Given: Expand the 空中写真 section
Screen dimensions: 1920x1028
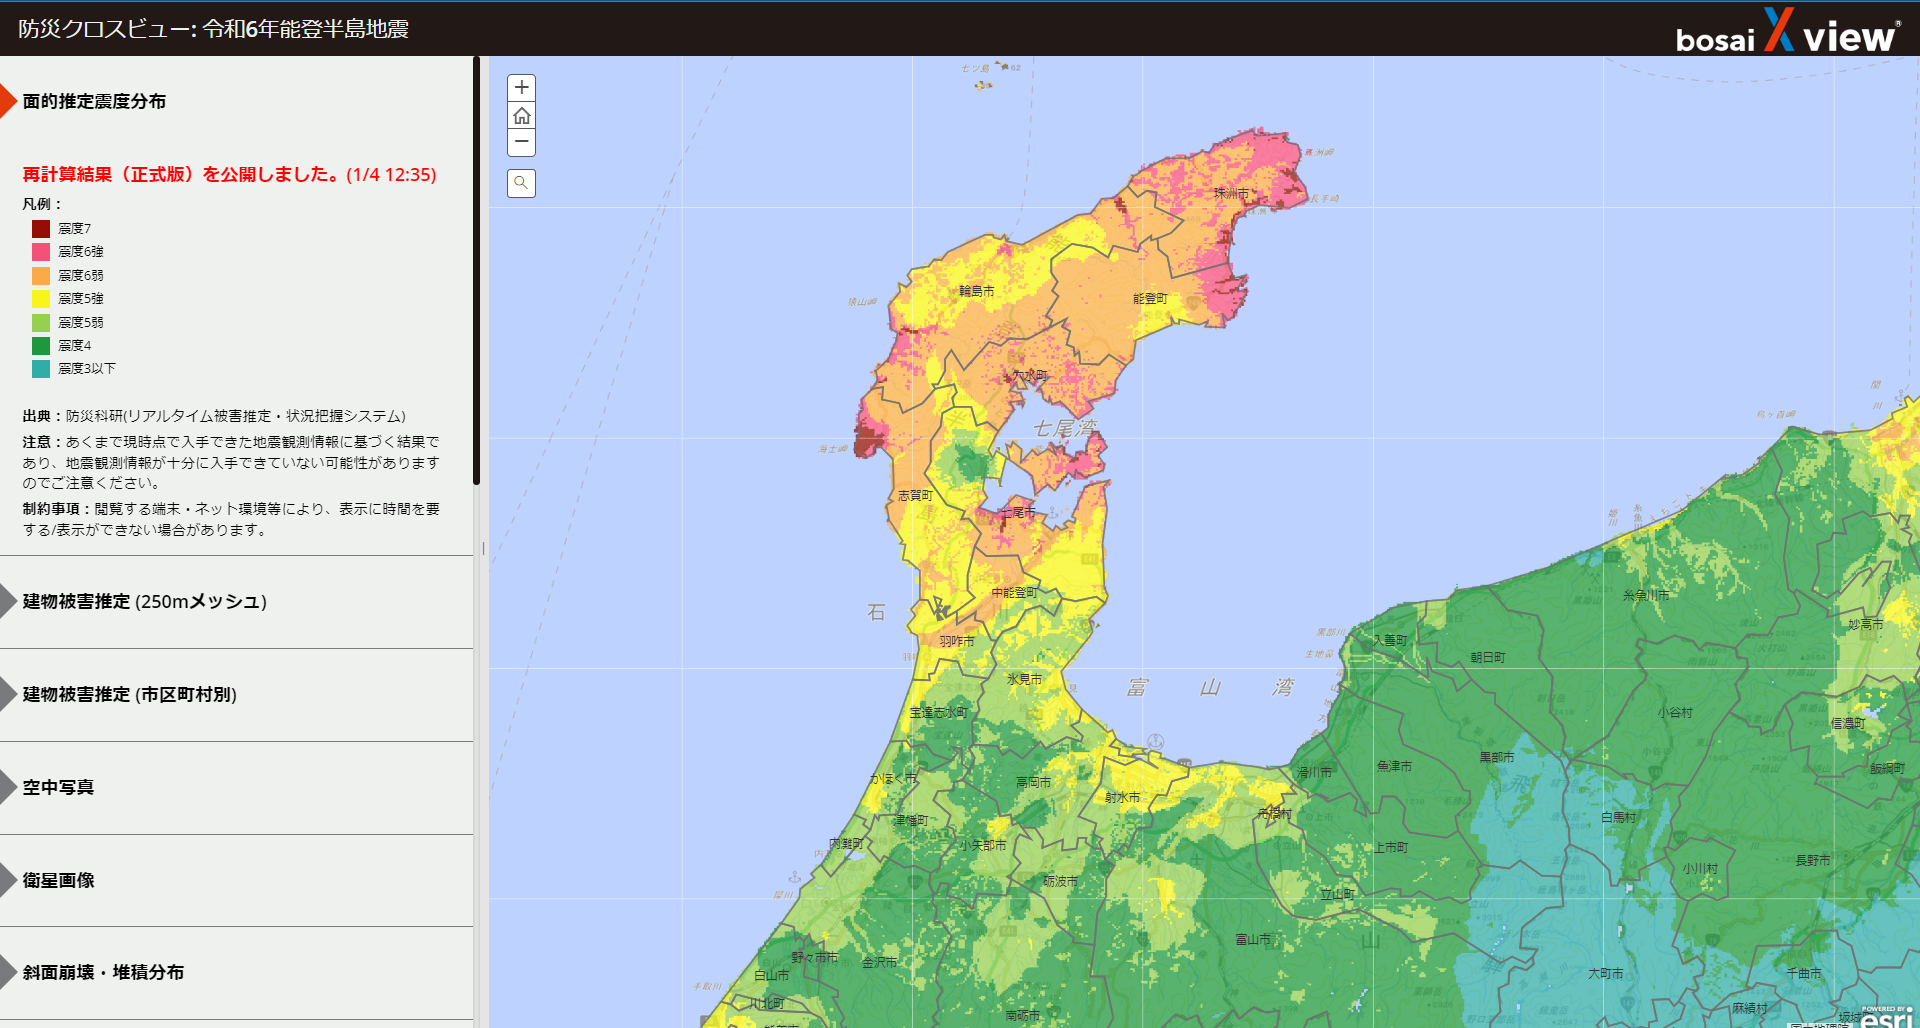Looking at the screenshot, I should pyautogui.click(x=58, y=787).
